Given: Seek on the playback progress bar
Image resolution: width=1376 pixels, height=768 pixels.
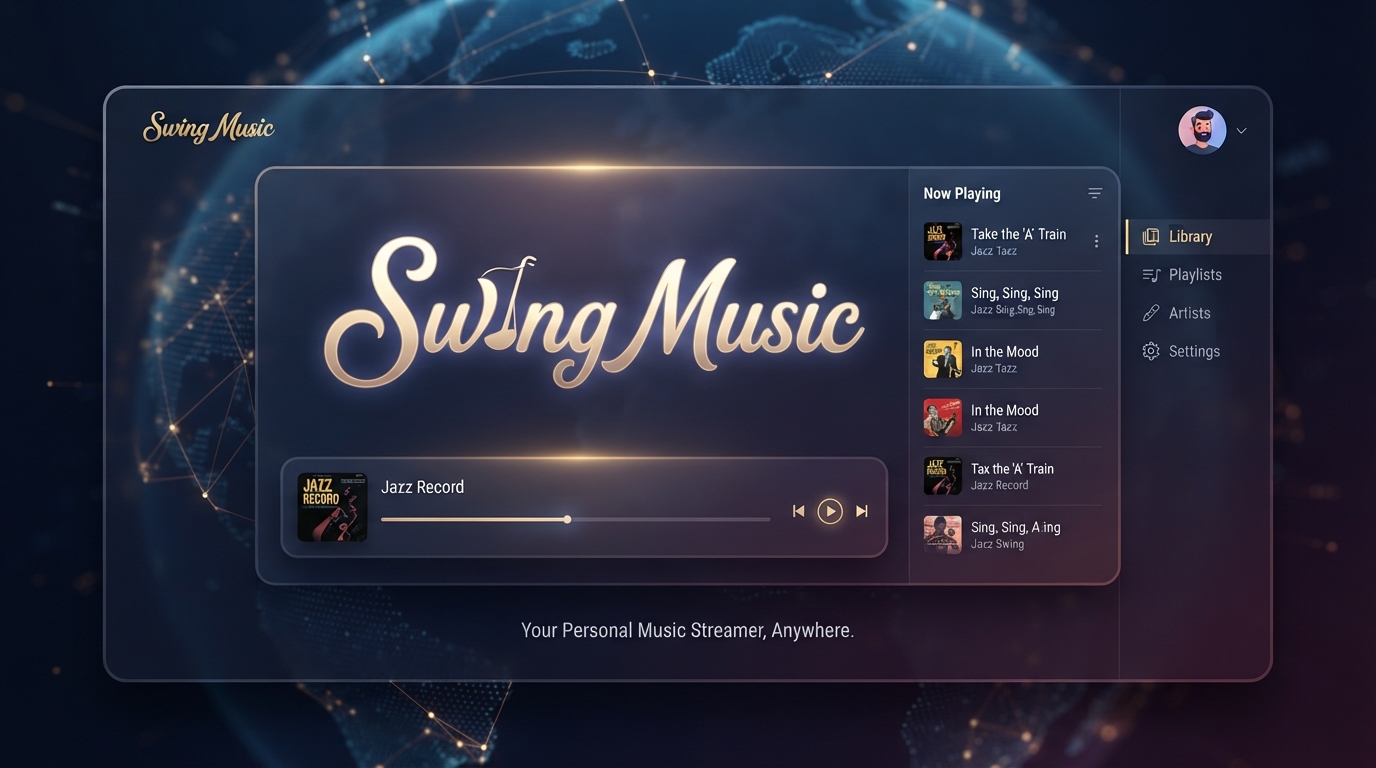Looking at the screenshot, I should [x=575, y=519].
